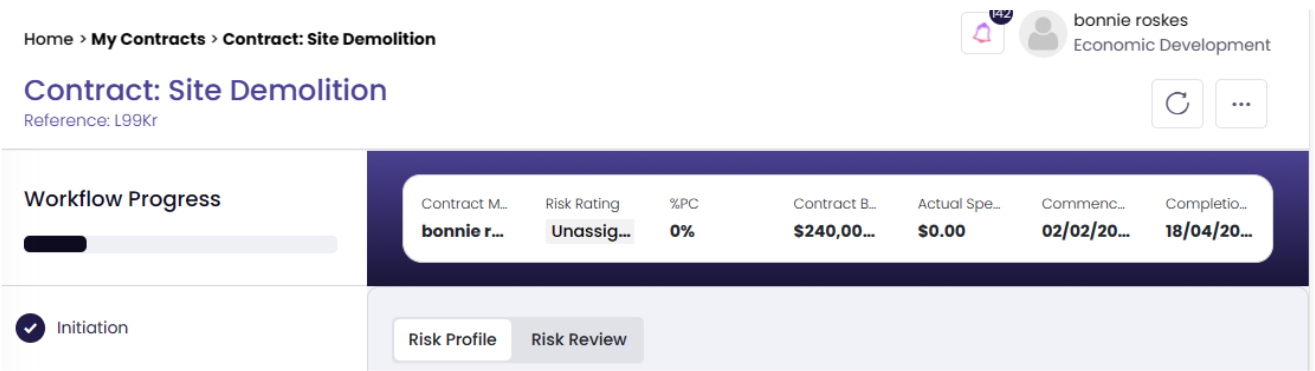1315x371 pixels.
Task: Click the Completion date value
Action: tap(1208, 231)
